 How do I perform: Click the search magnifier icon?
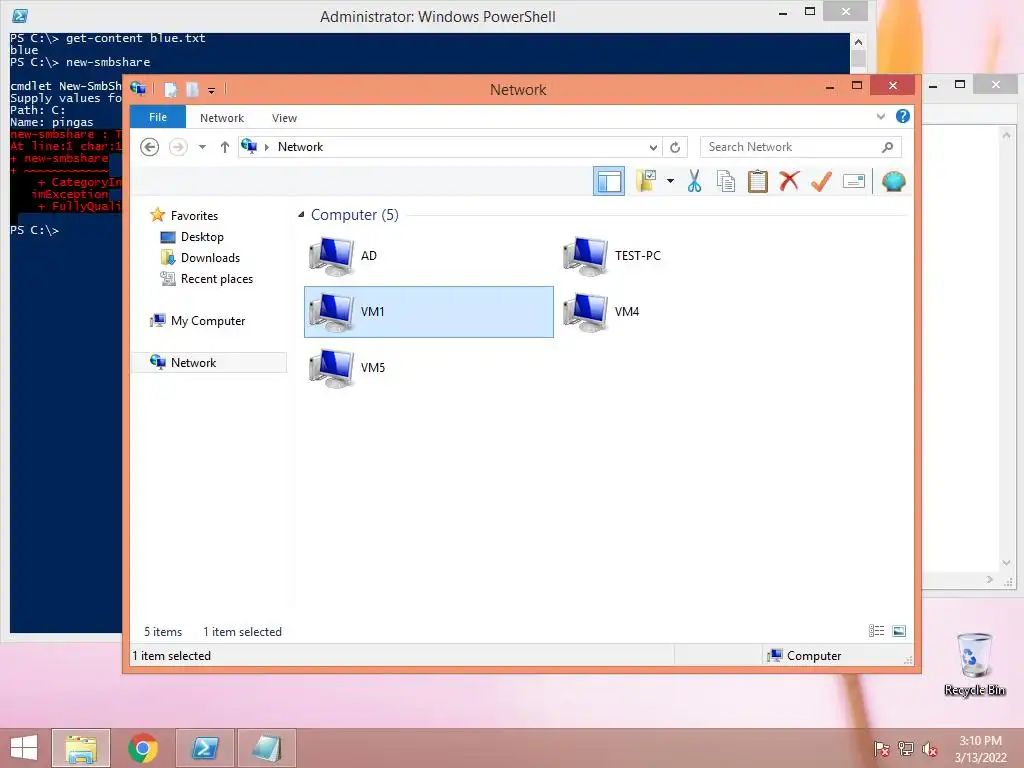pos(887,147)
